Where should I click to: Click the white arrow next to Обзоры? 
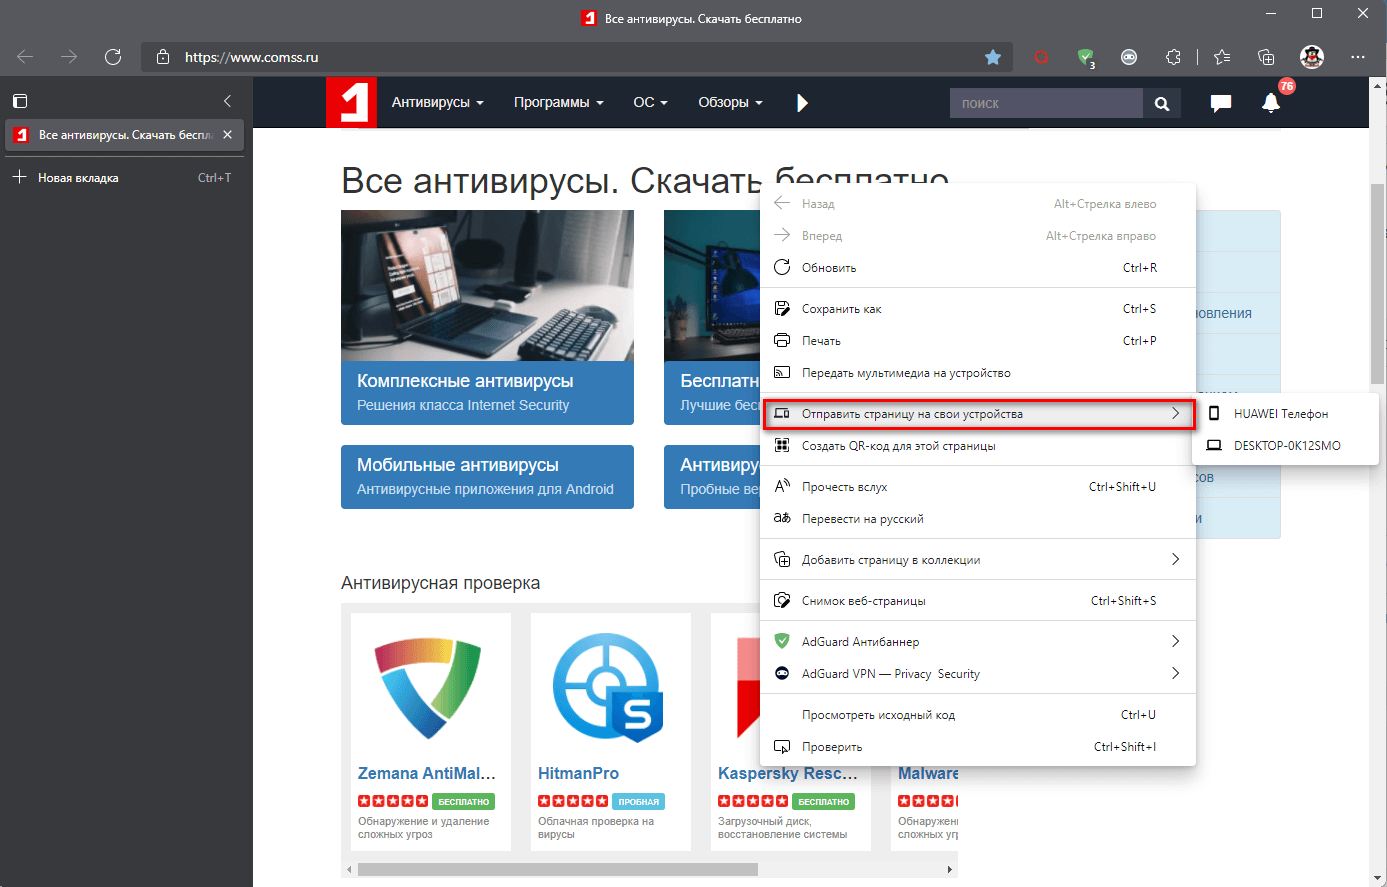tap(802, 103)
